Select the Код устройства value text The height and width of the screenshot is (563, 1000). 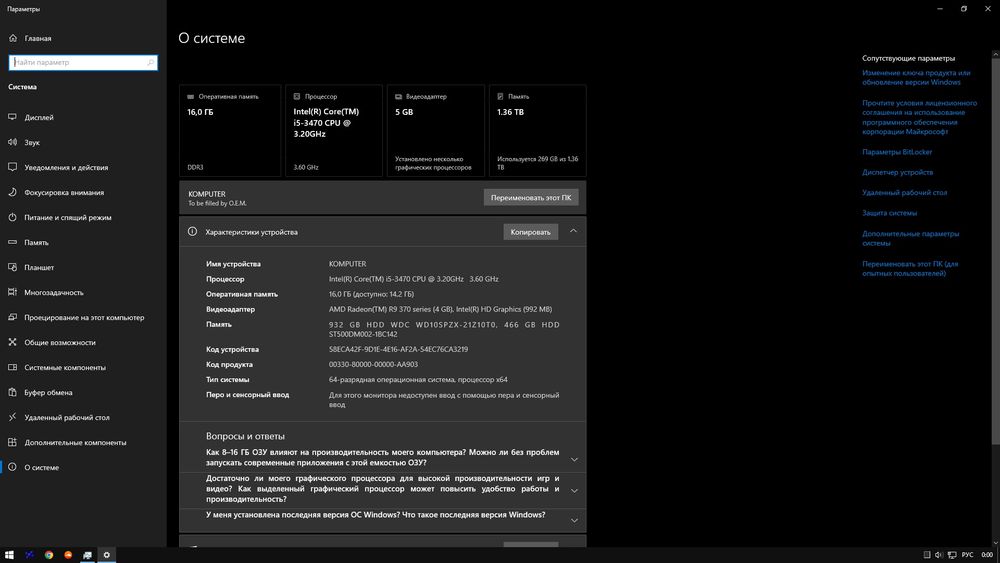tap(398, 349)
